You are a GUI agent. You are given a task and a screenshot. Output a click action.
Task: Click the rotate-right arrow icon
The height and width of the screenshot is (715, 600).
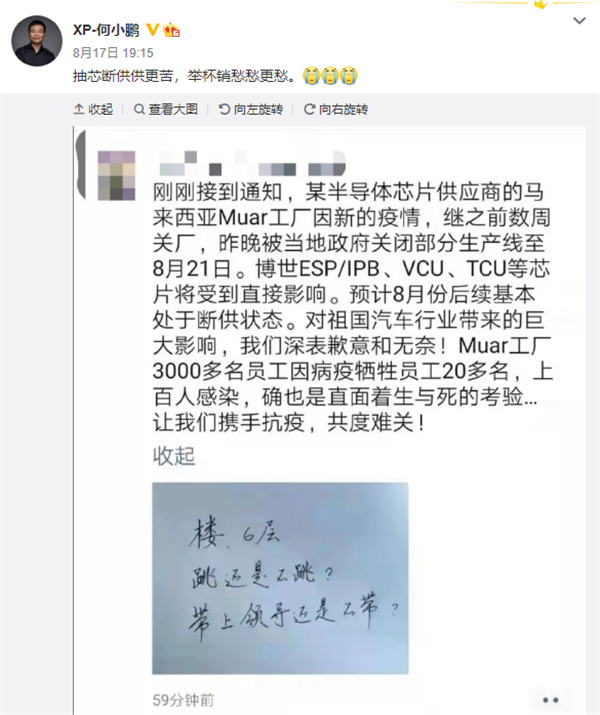(x=309, y=109)
